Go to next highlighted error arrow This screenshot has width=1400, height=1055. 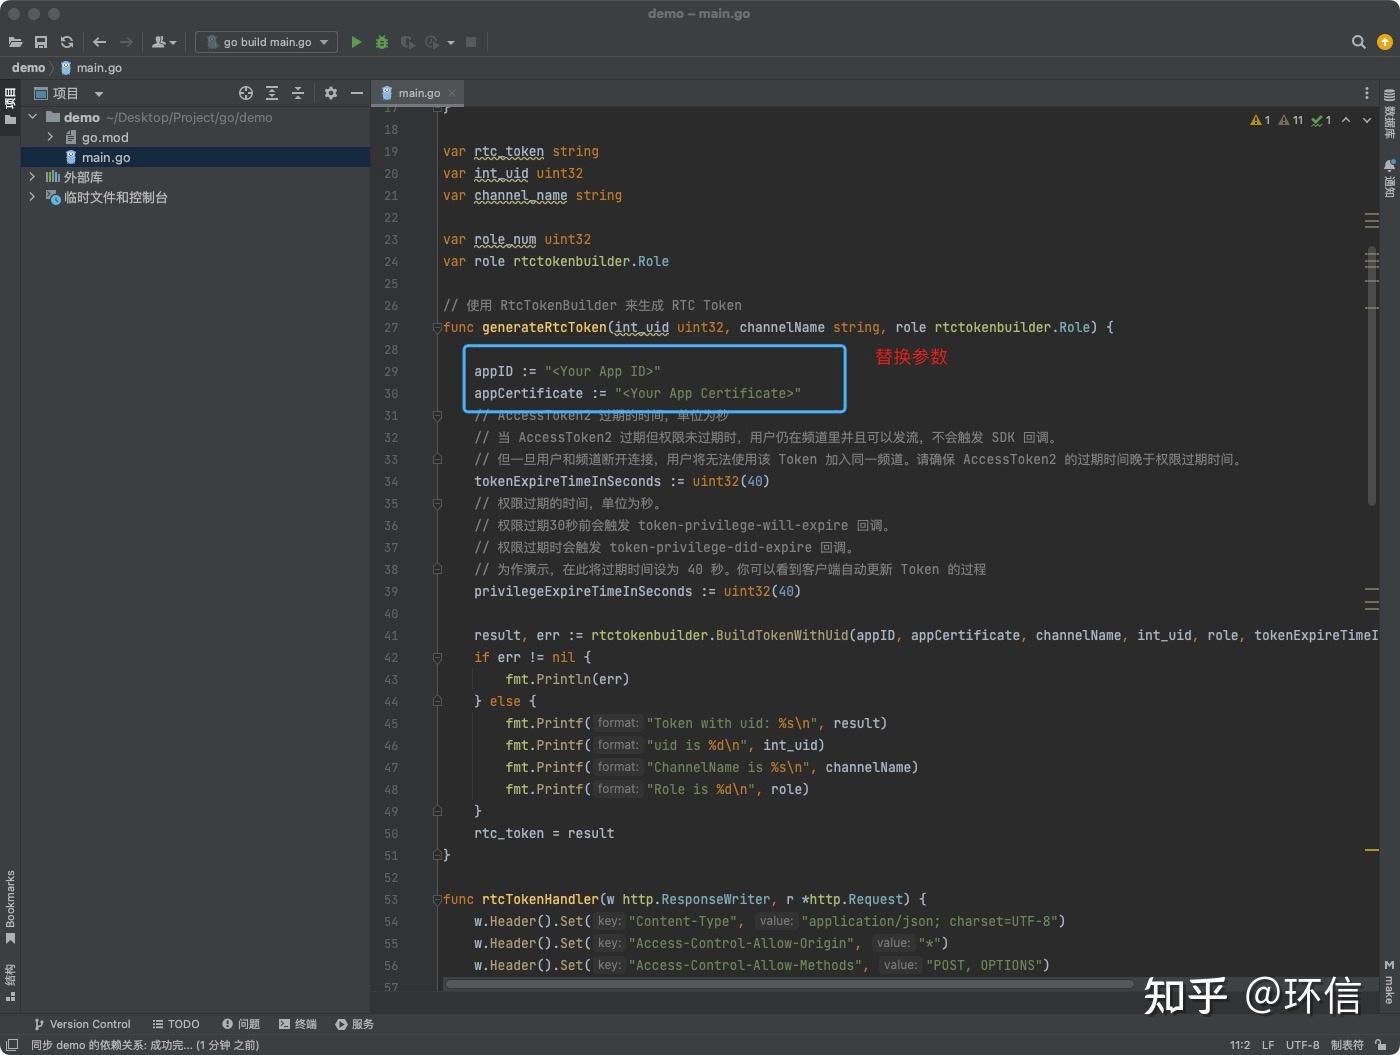click(1367, 120)
